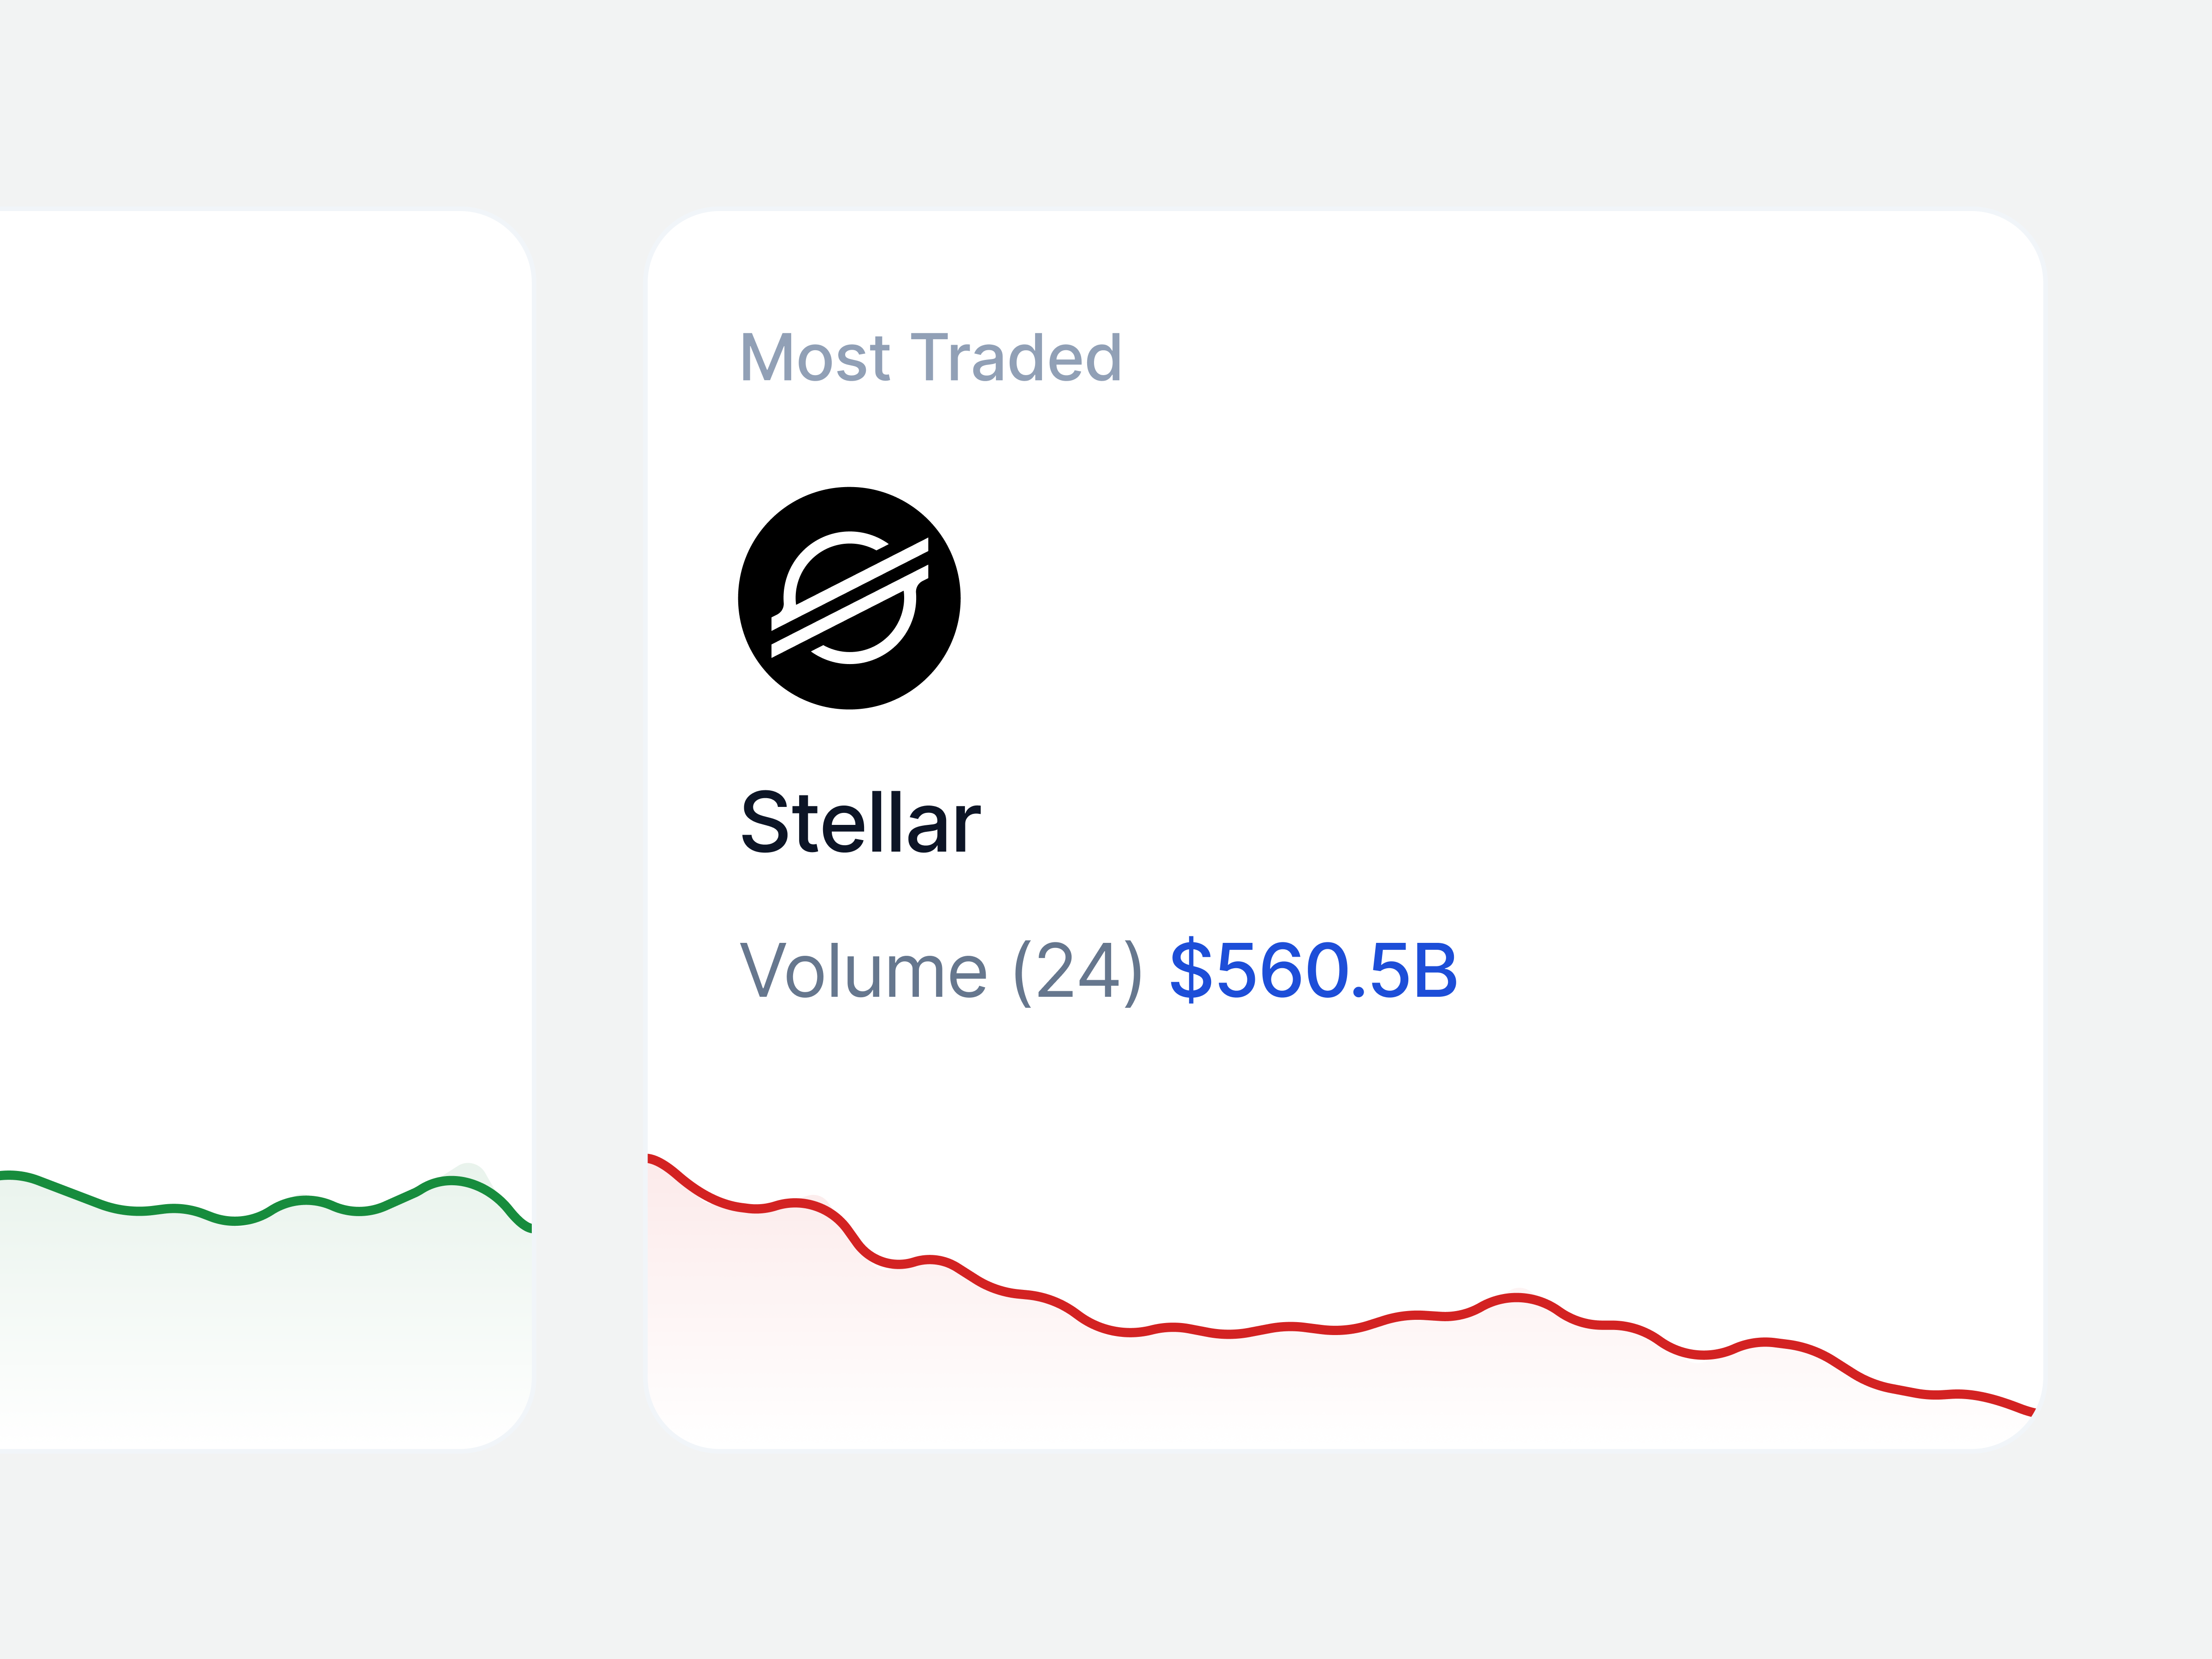
Task: Select the Most Traded heading
Action: point(931,357)
